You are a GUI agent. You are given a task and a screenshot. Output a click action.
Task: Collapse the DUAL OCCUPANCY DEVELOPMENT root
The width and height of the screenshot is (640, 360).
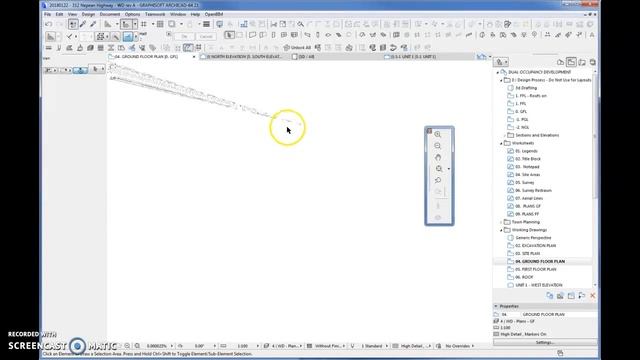click(x=498, y=72)
